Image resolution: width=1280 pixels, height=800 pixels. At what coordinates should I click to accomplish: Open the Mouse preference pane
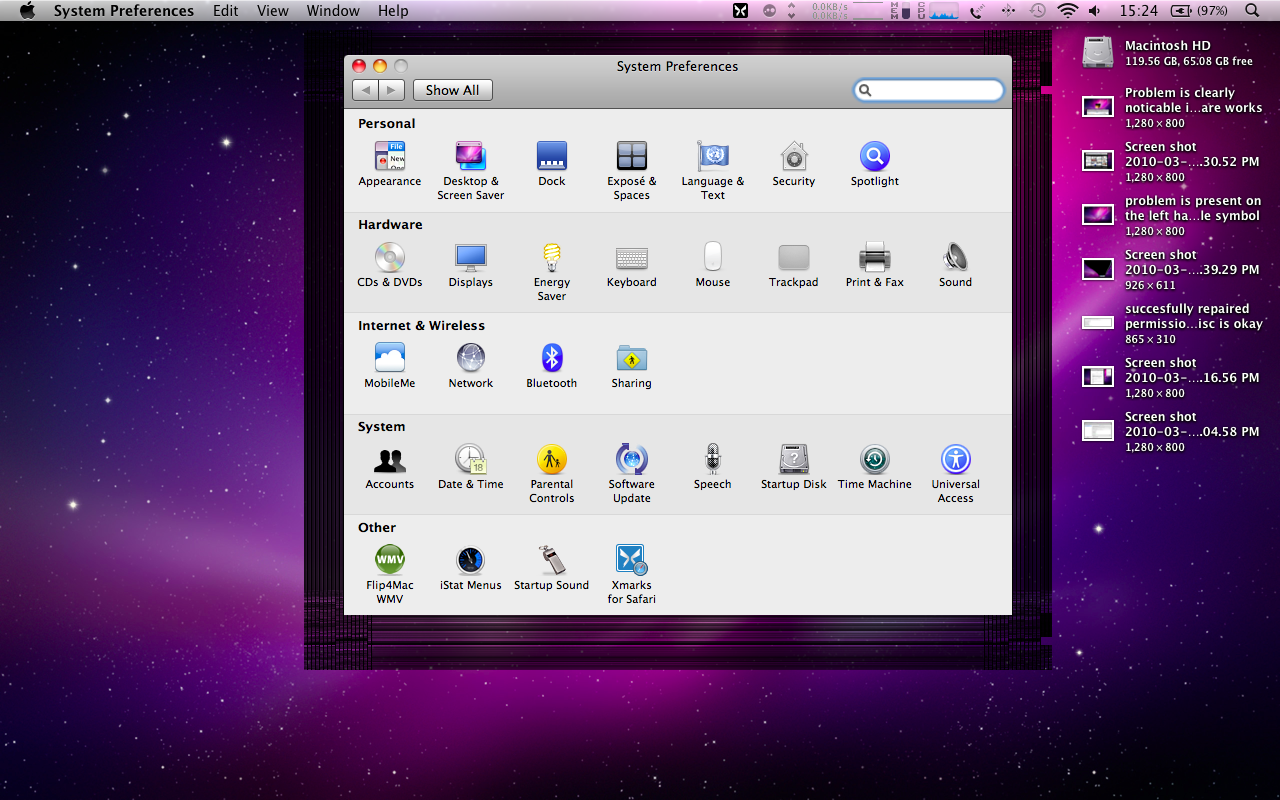click(x=713, y=265)
